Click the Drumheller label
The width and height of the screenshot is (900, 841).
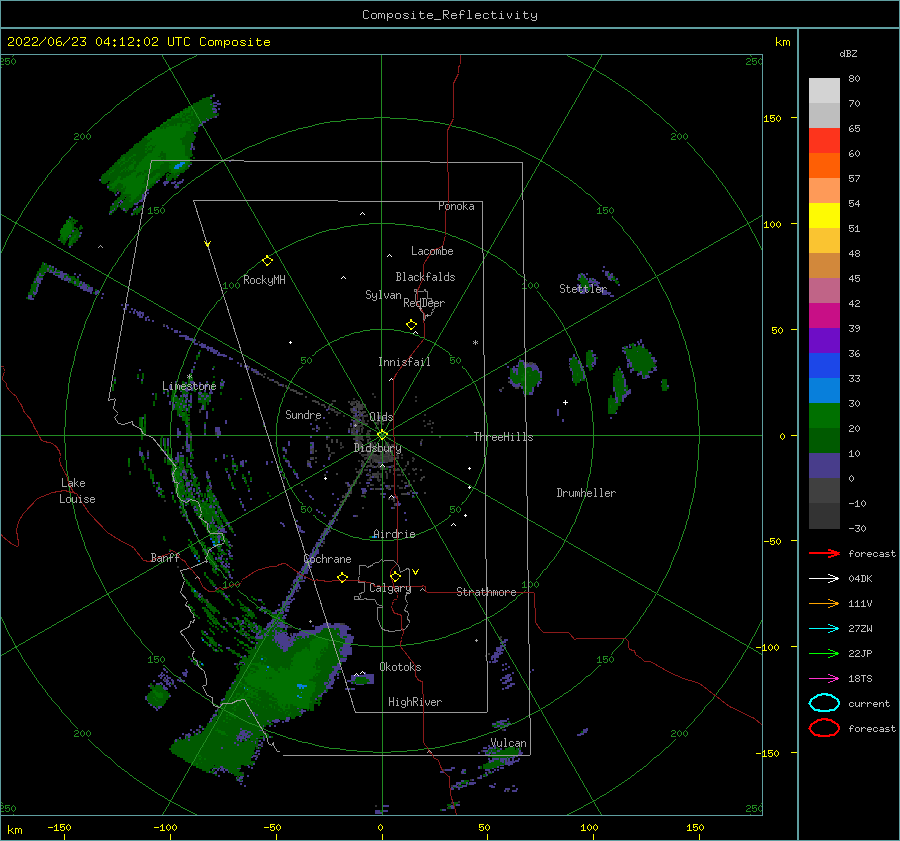(586, 493)
